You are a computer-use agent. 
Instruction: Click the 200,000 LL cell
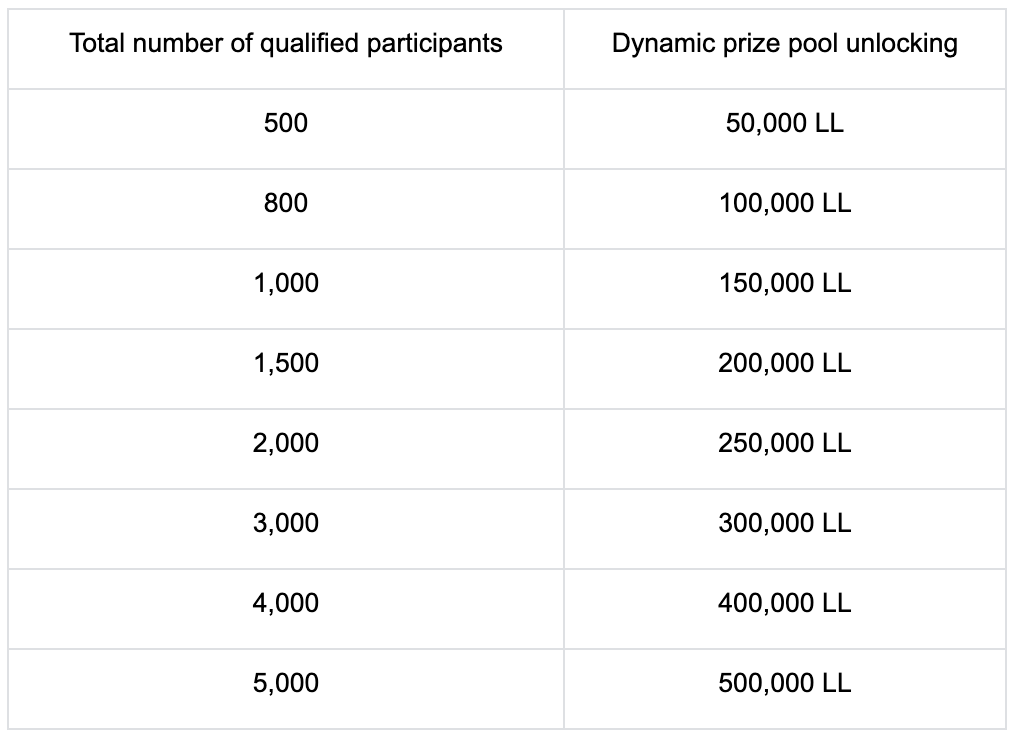tap(785, 364)
